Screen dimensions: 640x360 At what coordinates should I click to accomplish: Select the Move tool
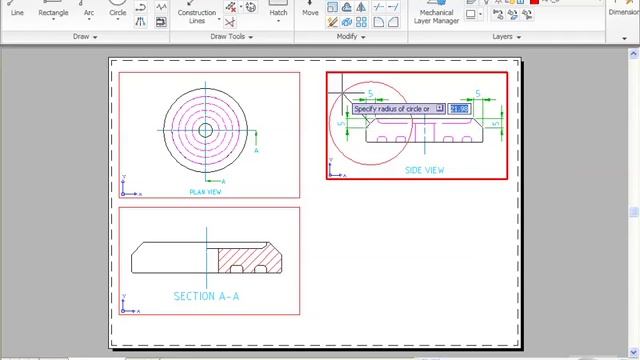310,9
